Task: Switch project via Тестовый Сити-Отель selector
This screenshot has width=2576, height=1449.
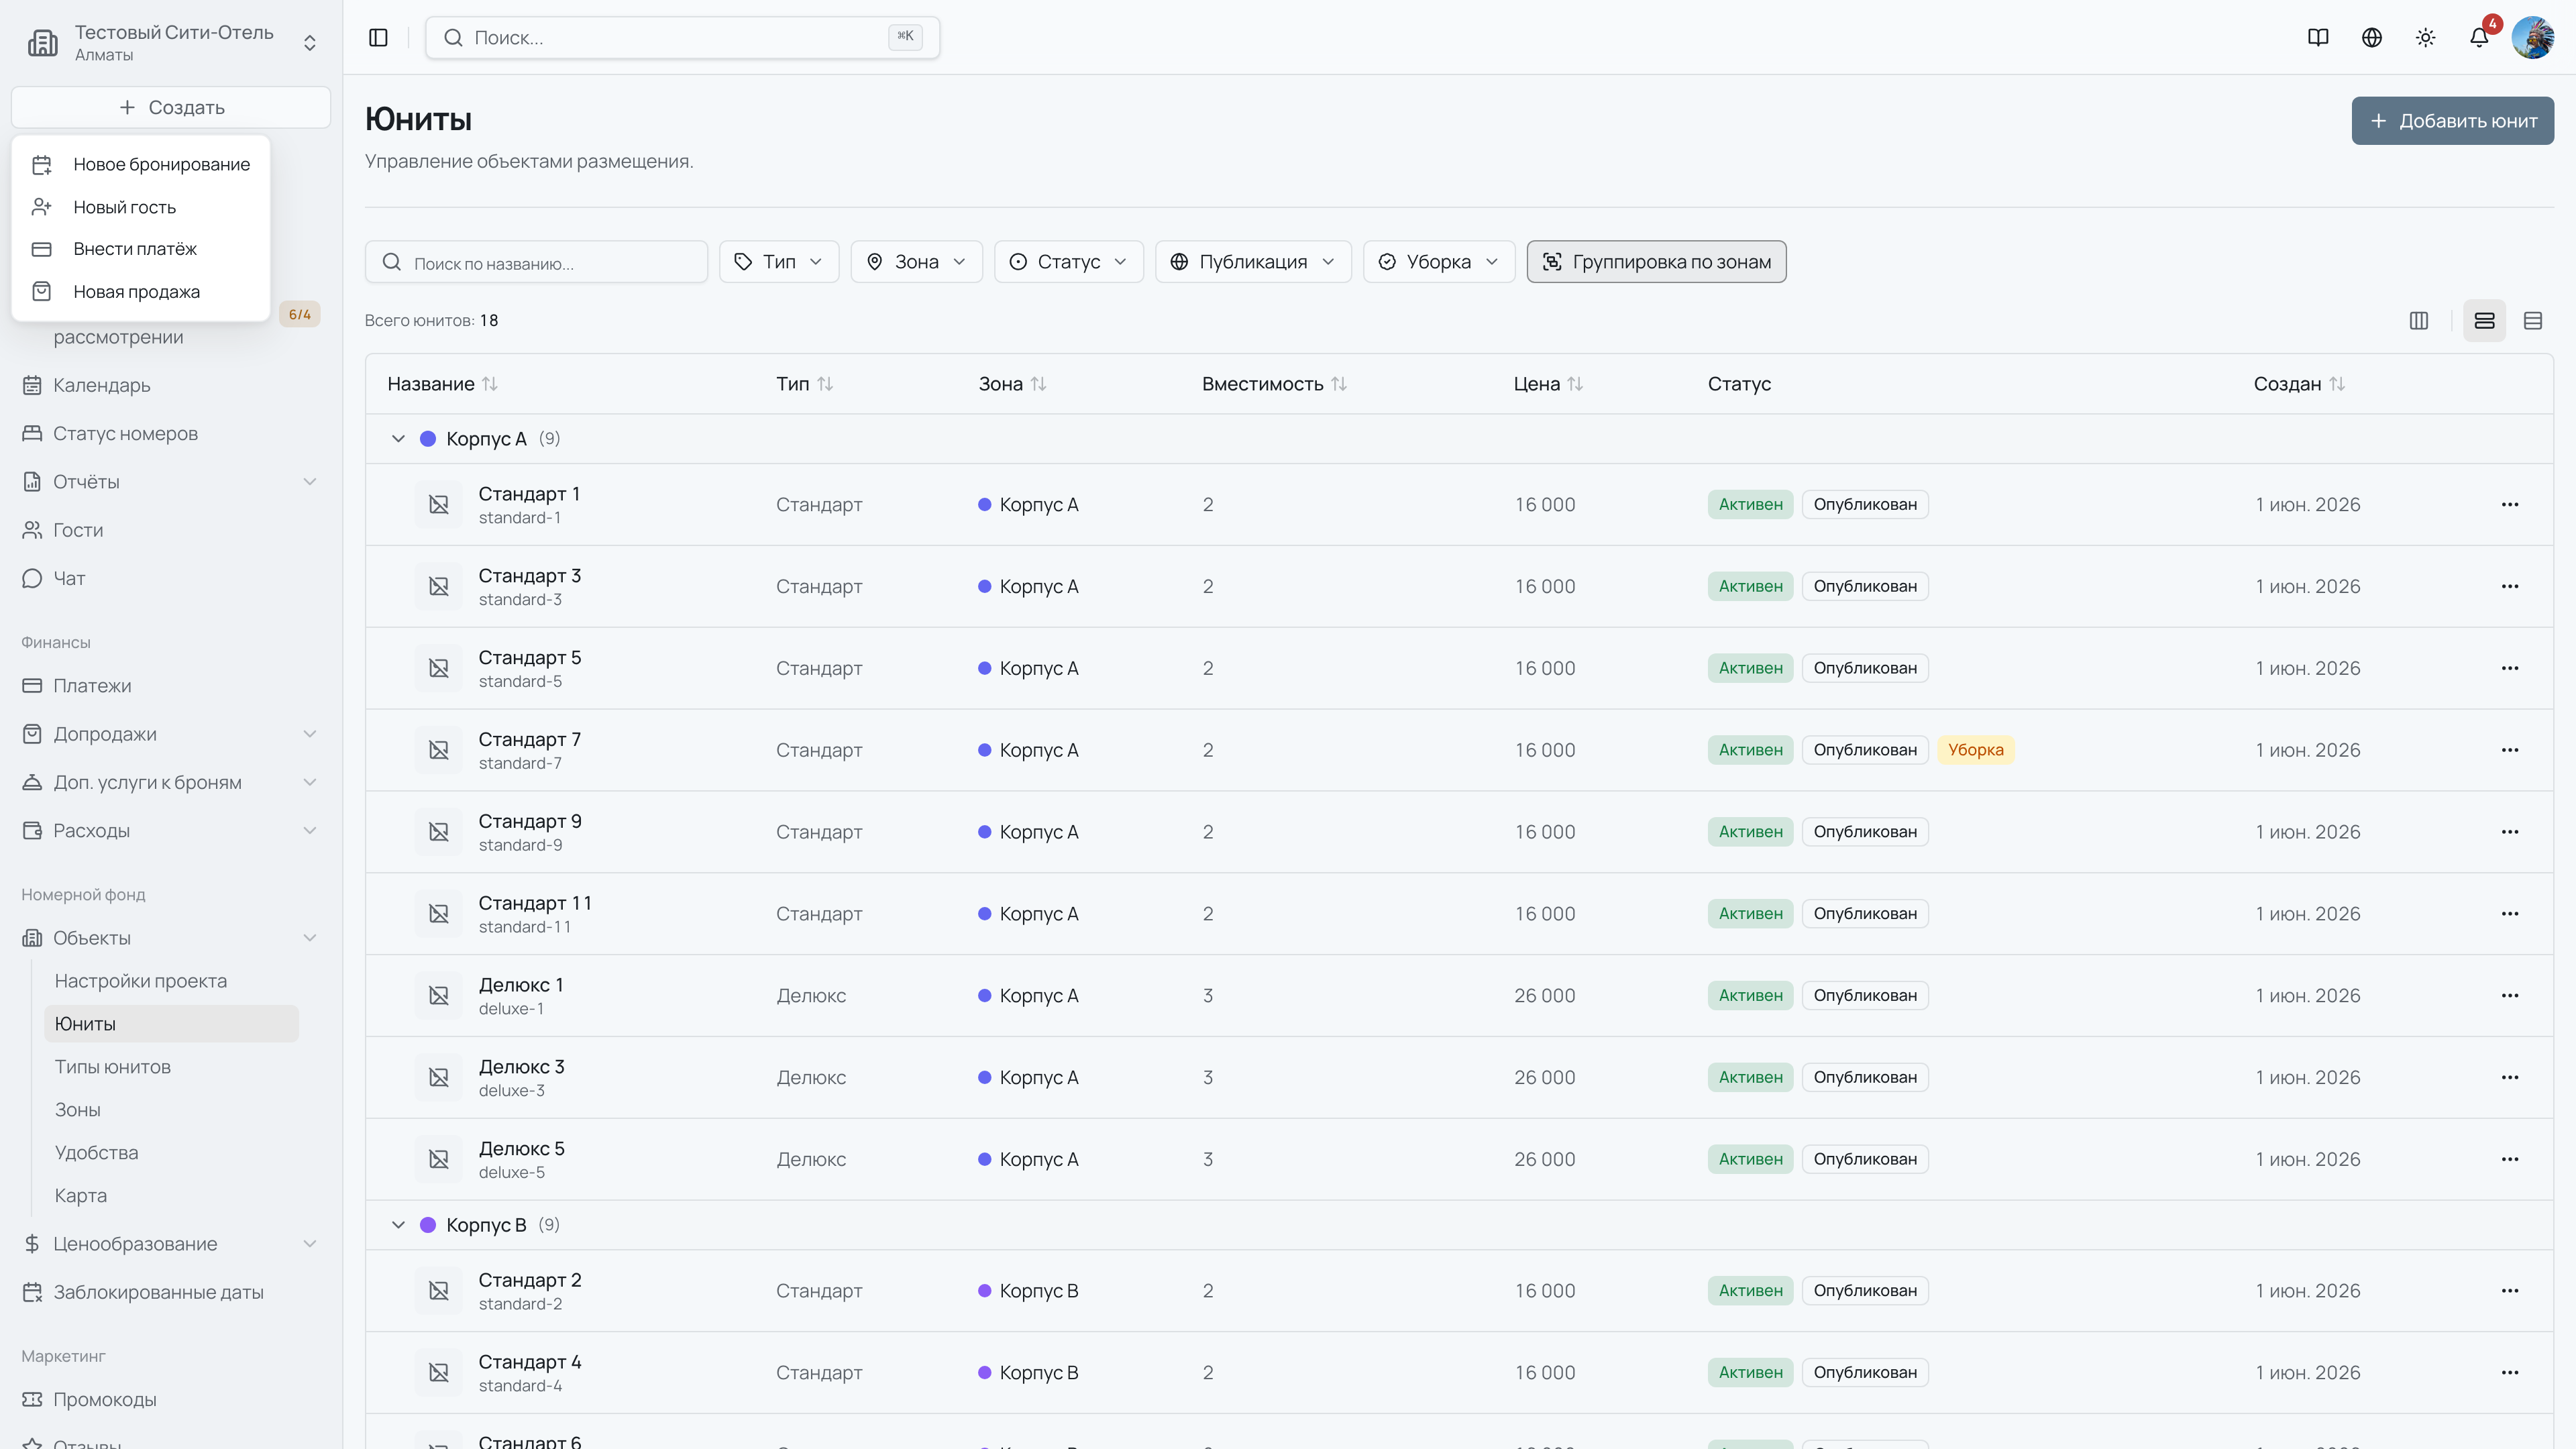Action: (172, 42)
